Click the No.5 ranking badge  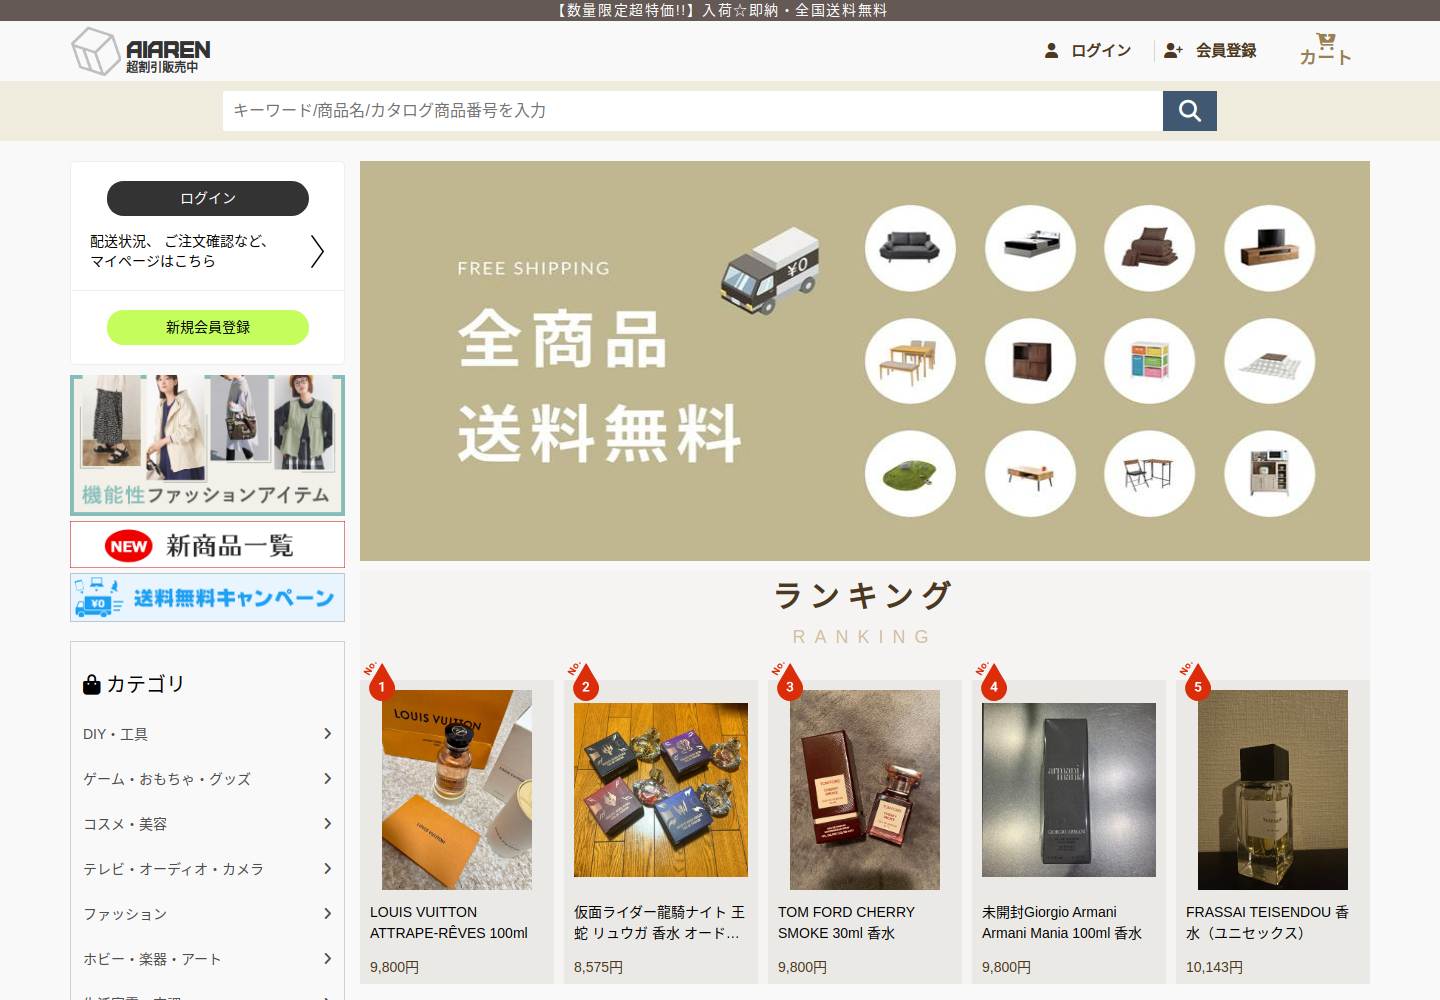pos(1195,681)
